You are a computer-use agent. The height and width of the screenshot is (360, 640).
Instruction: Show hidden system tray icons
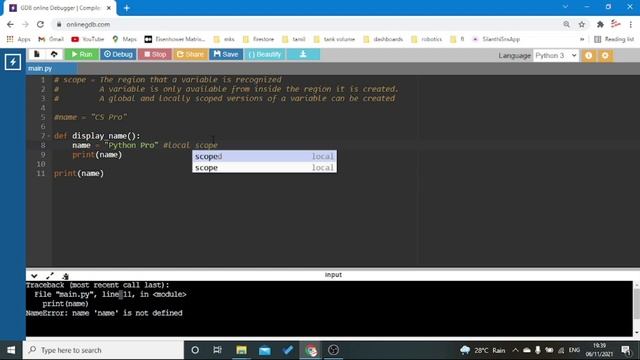[x=515, y=350]
